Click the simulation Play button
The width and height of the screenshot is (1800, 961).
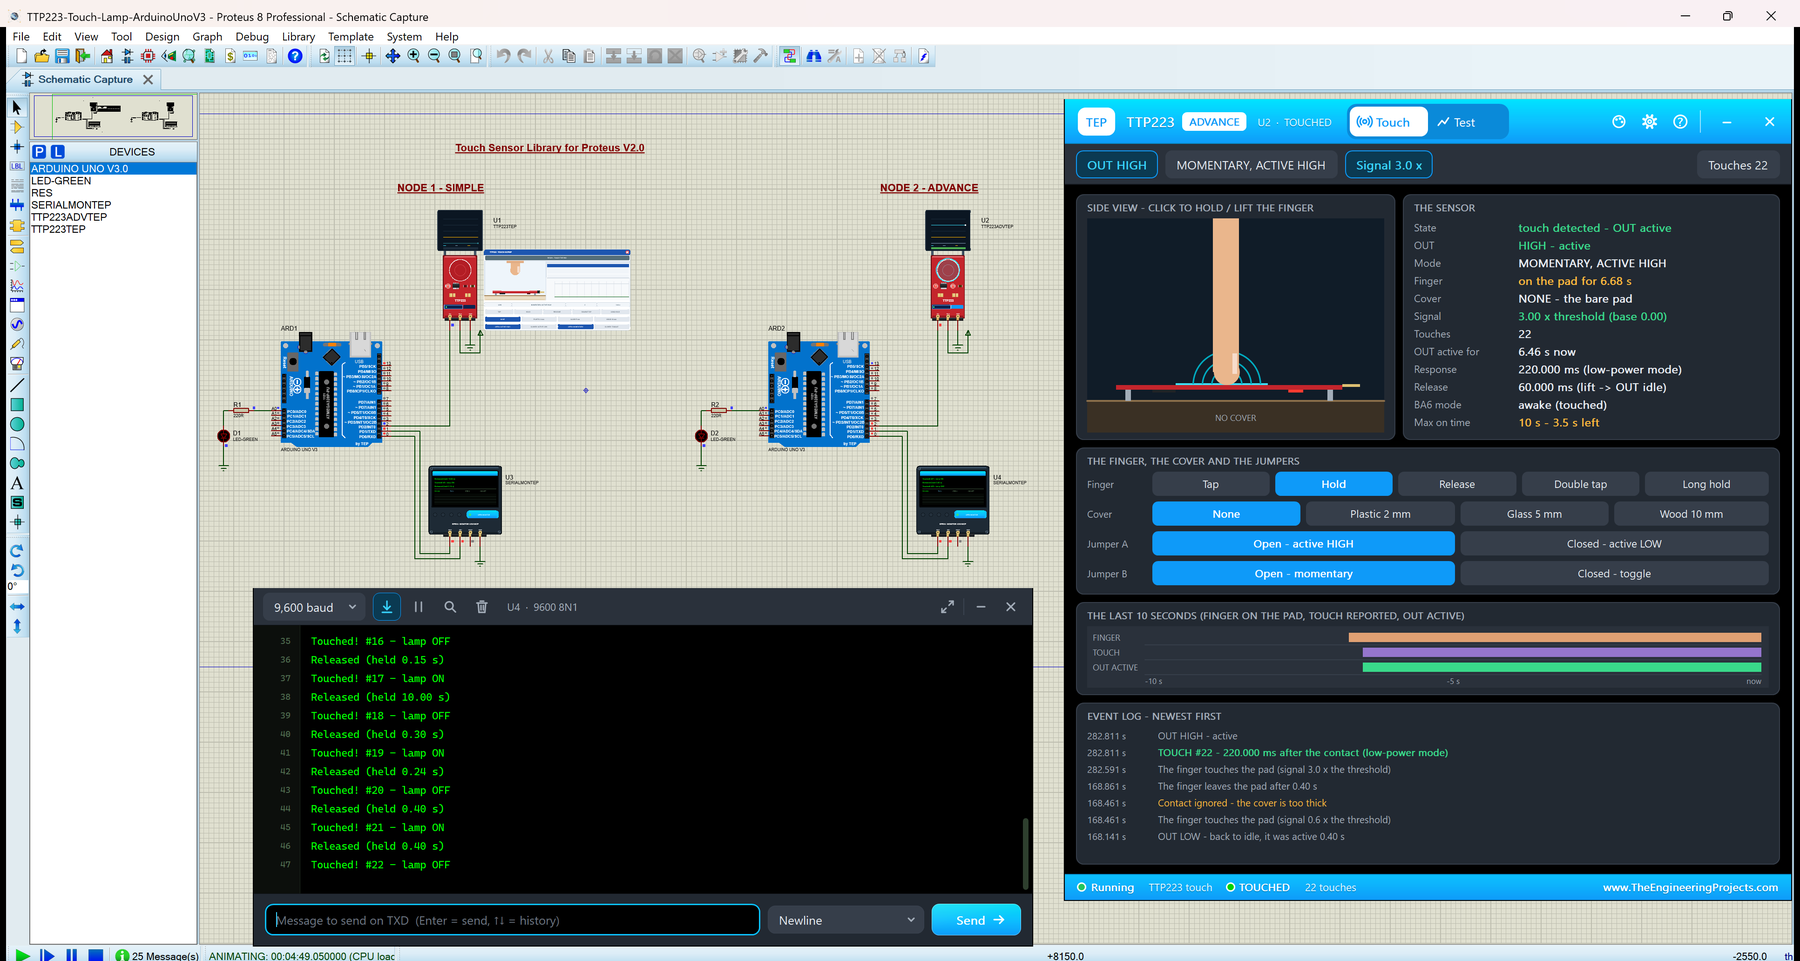22,955
